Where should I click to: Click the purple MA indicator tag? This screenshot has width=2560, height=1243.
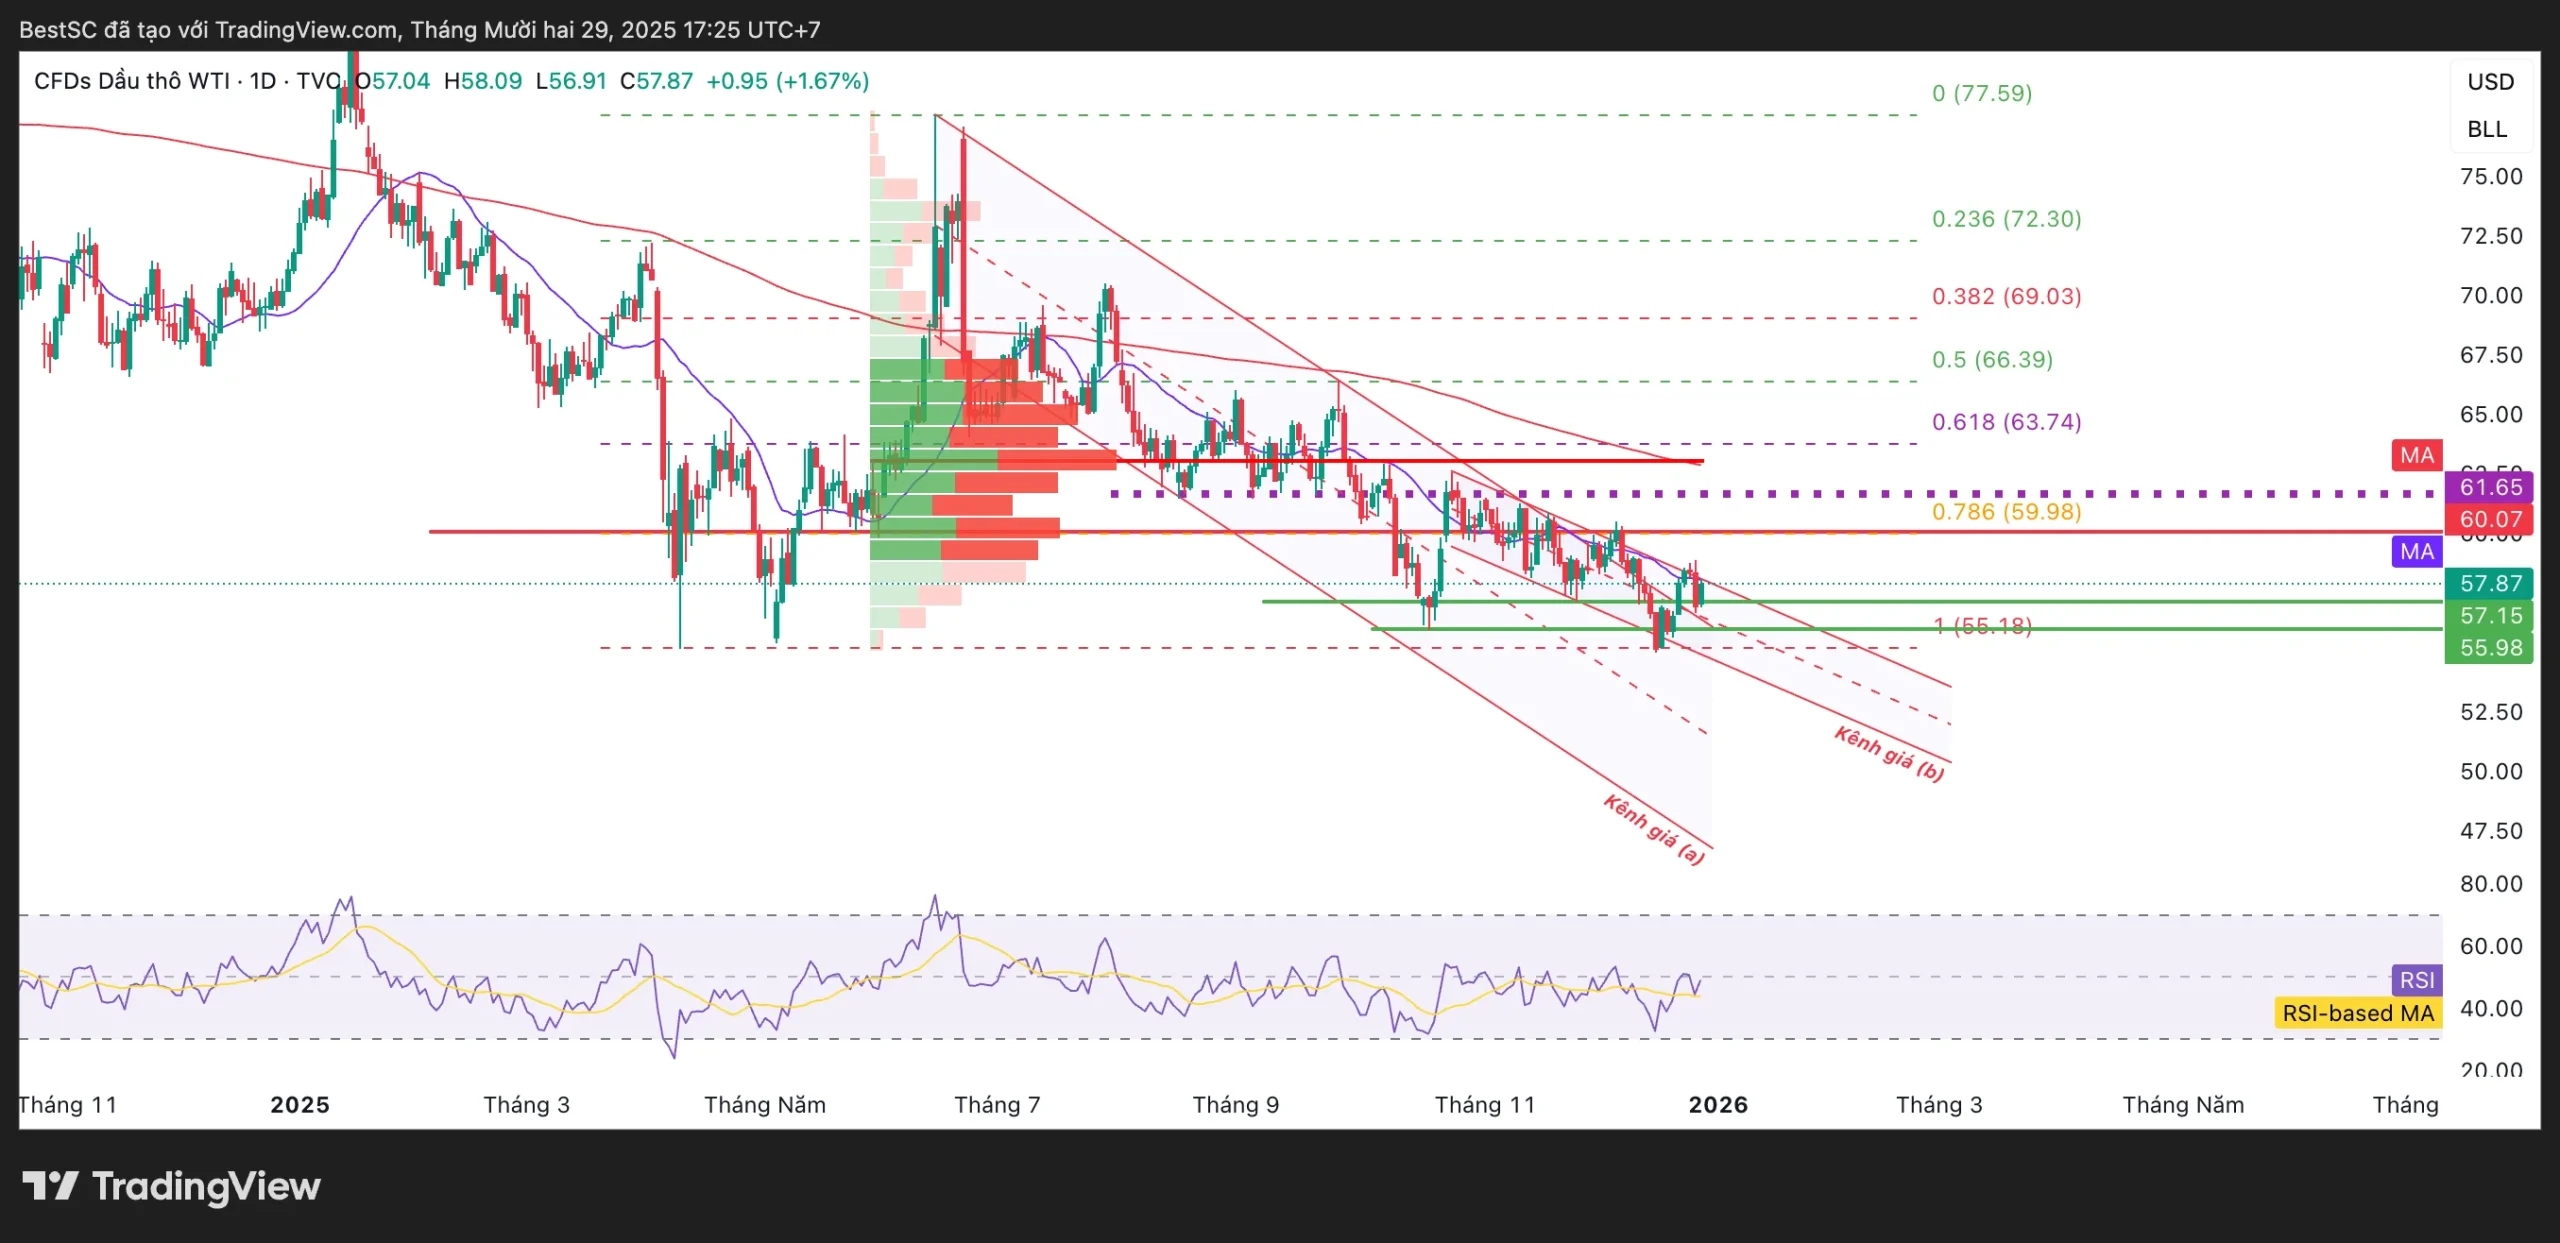tap(2416, 552)
